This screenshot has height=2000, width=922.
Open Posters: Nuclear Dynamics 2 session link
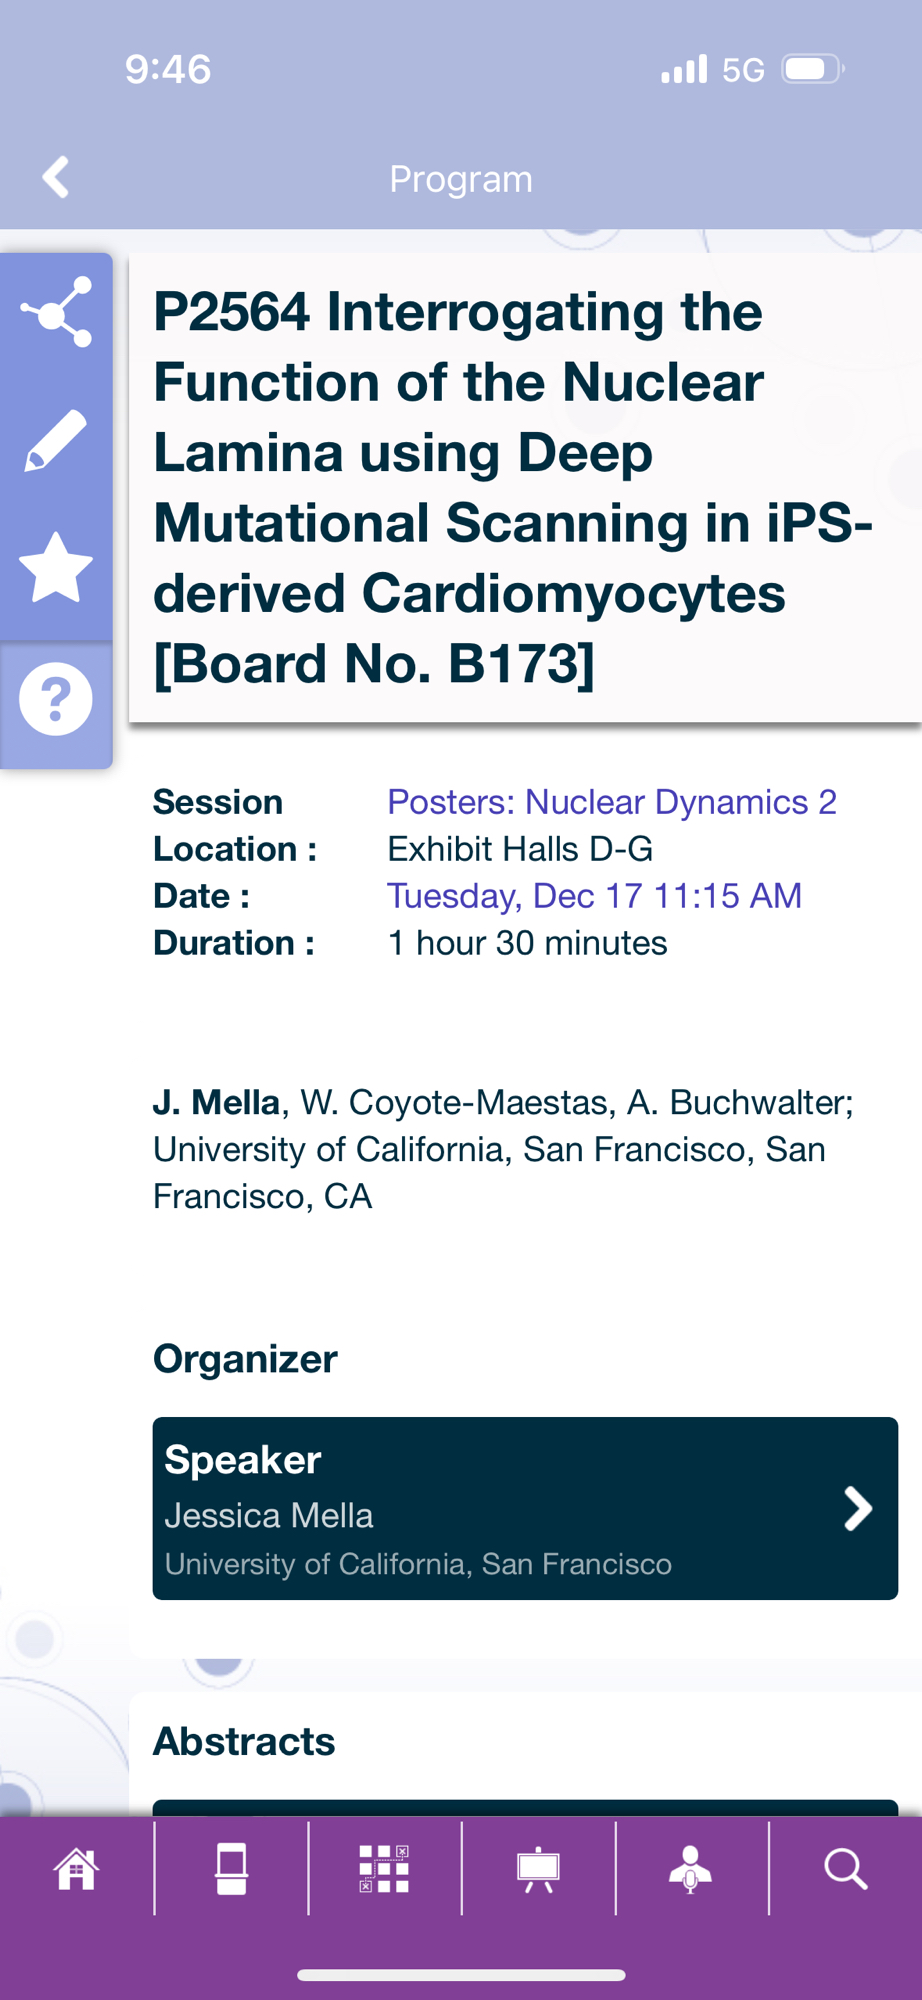[x=611, y=802]
